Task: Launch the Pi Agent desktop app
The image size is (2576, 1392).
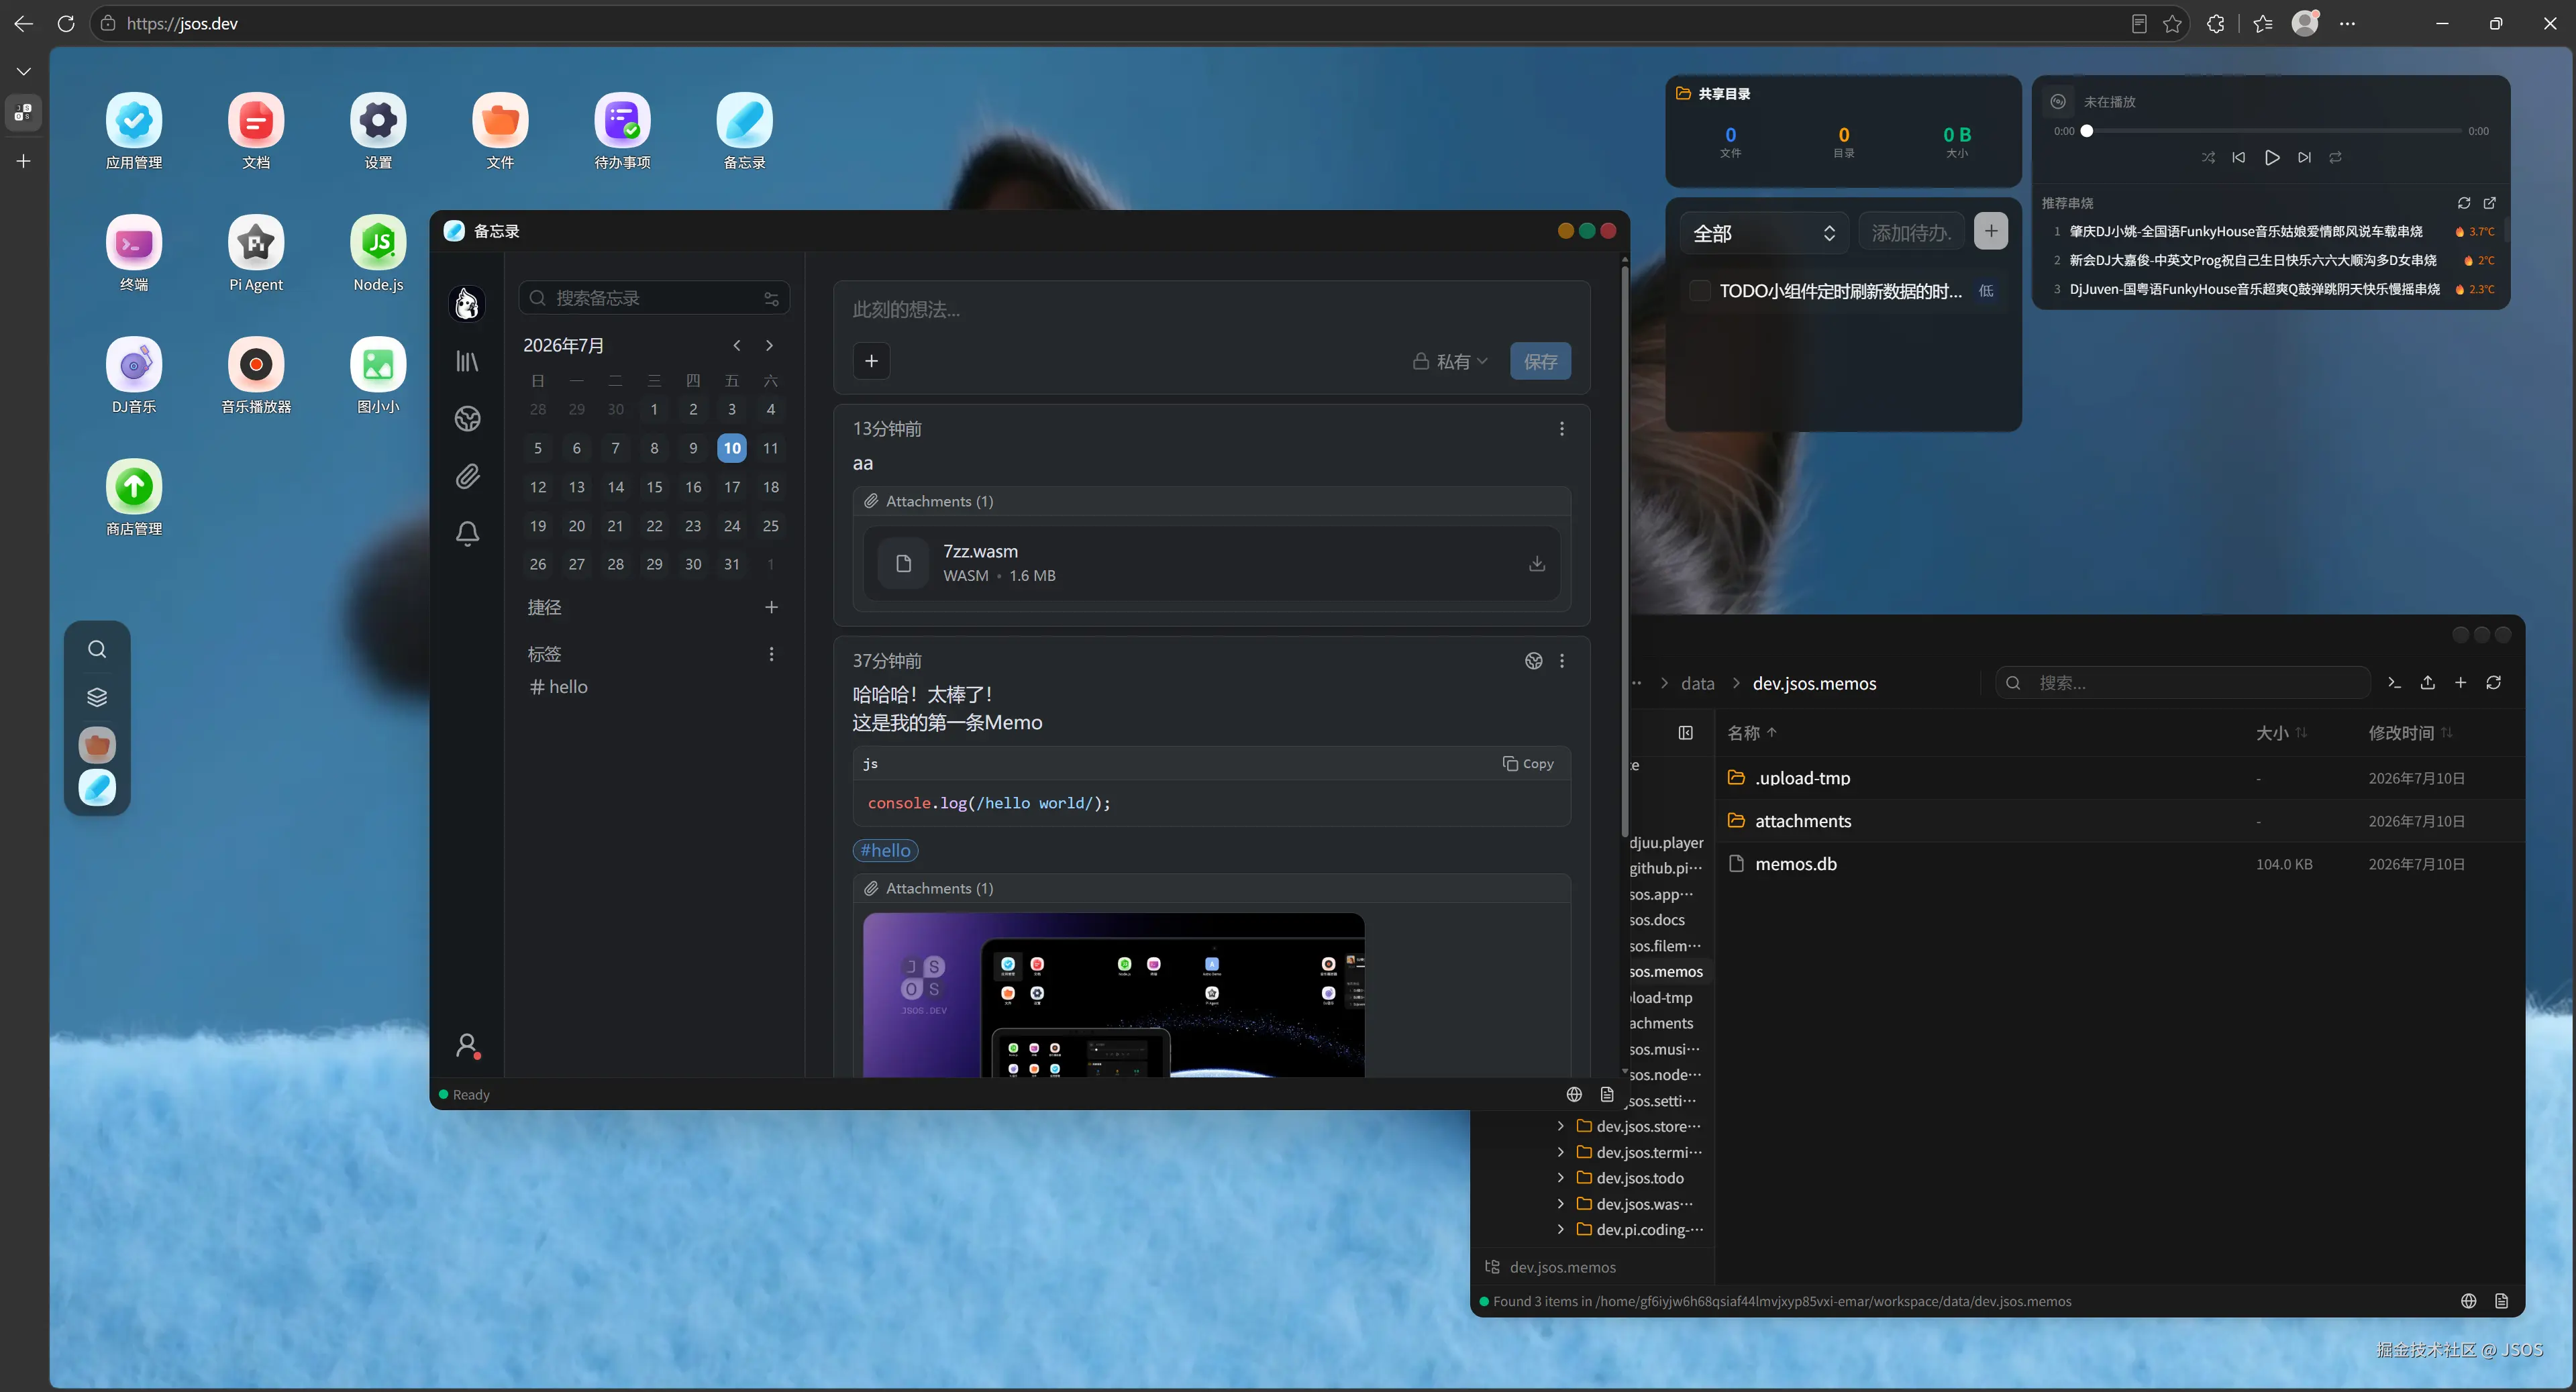Action: click(256, 254)
